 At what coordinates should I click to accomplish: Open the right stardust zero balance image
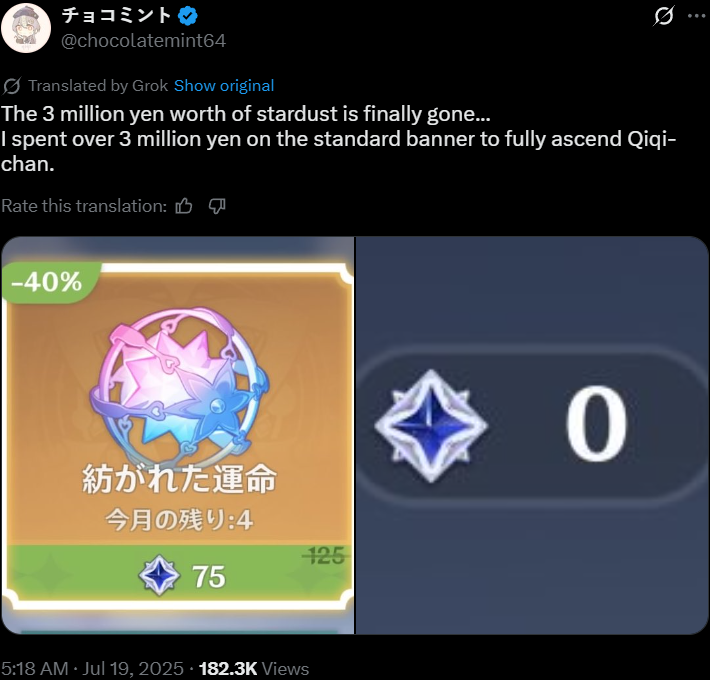coord(532,435)
